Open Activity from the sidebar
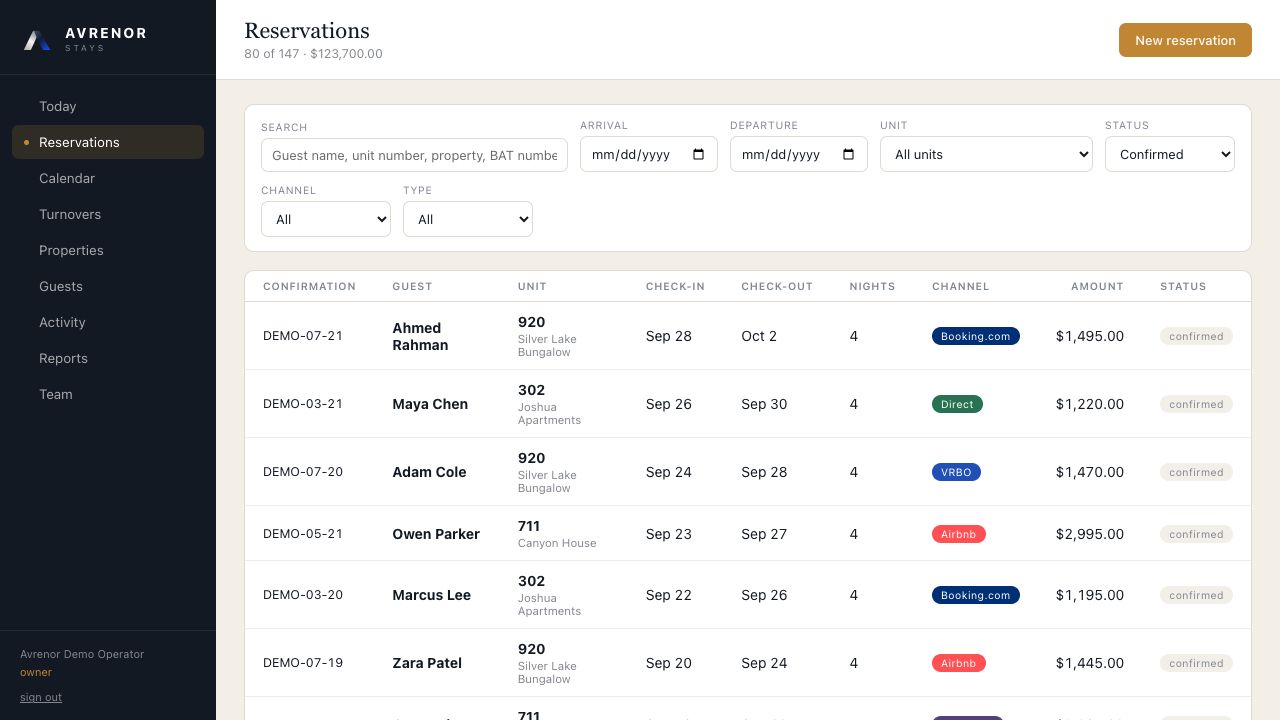This screenshot has height=720, width=1280. (x=108, y=322)
